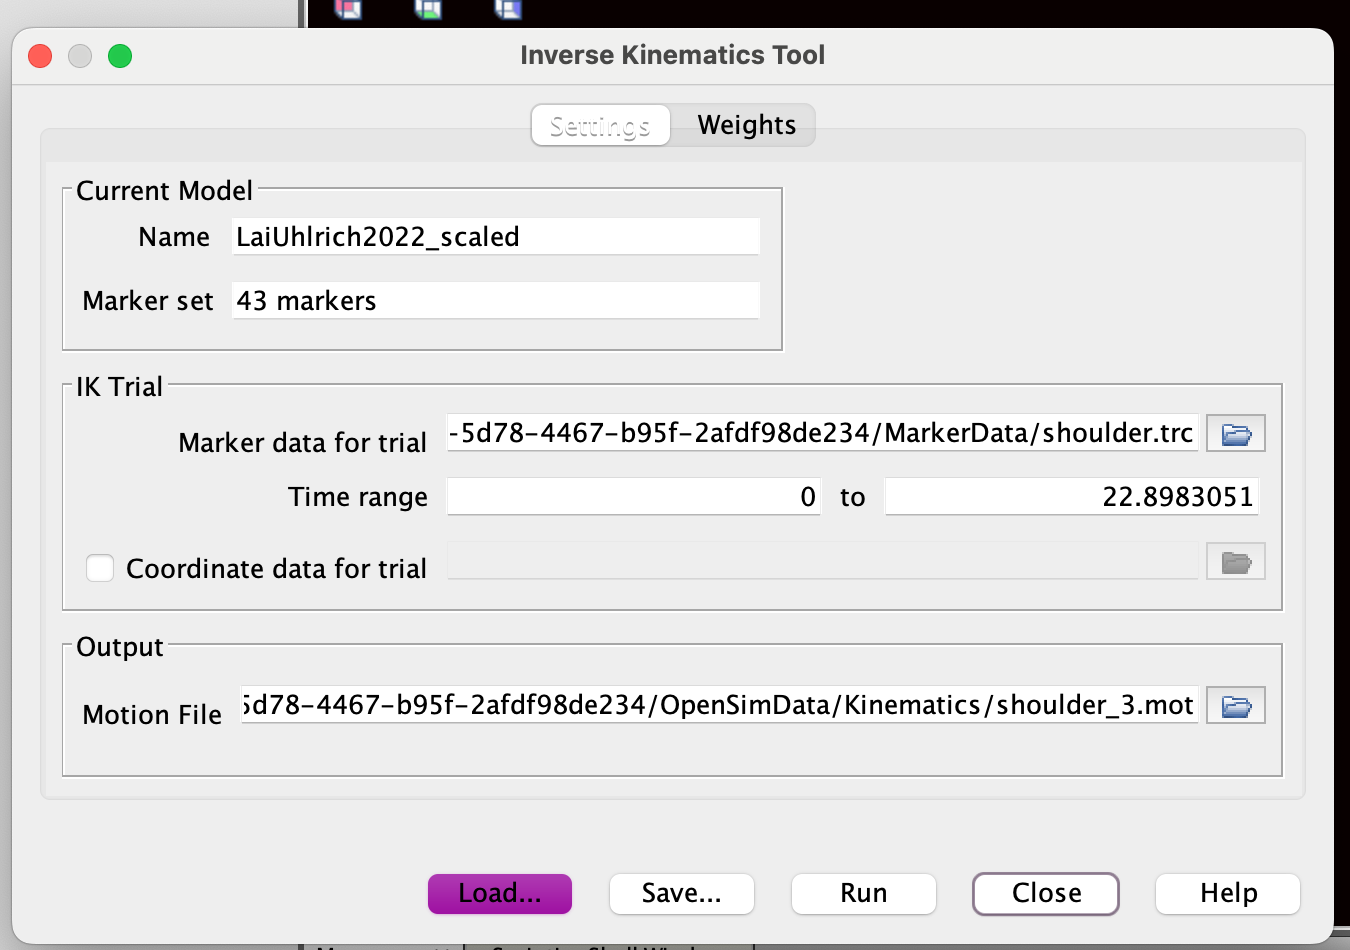Click the Inverse Kinematics Tool title
Image resolution: width=1350 pixels, height=950 pixels.
pyautogui.click(x=672, y=55)
